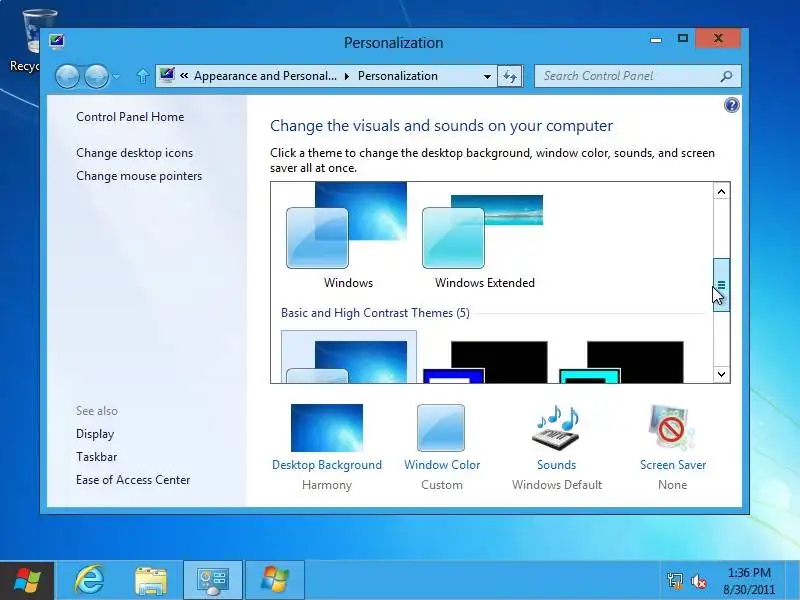Maximize the Personalization window
The image size is (800, 600).
tap(683, 38)
